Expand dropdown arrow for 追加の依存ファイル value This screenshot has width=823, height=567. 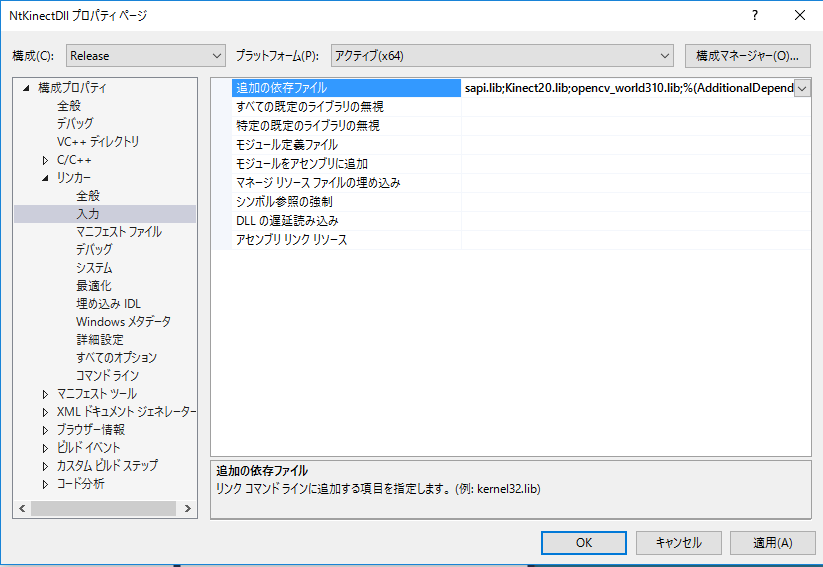[802, 88]
